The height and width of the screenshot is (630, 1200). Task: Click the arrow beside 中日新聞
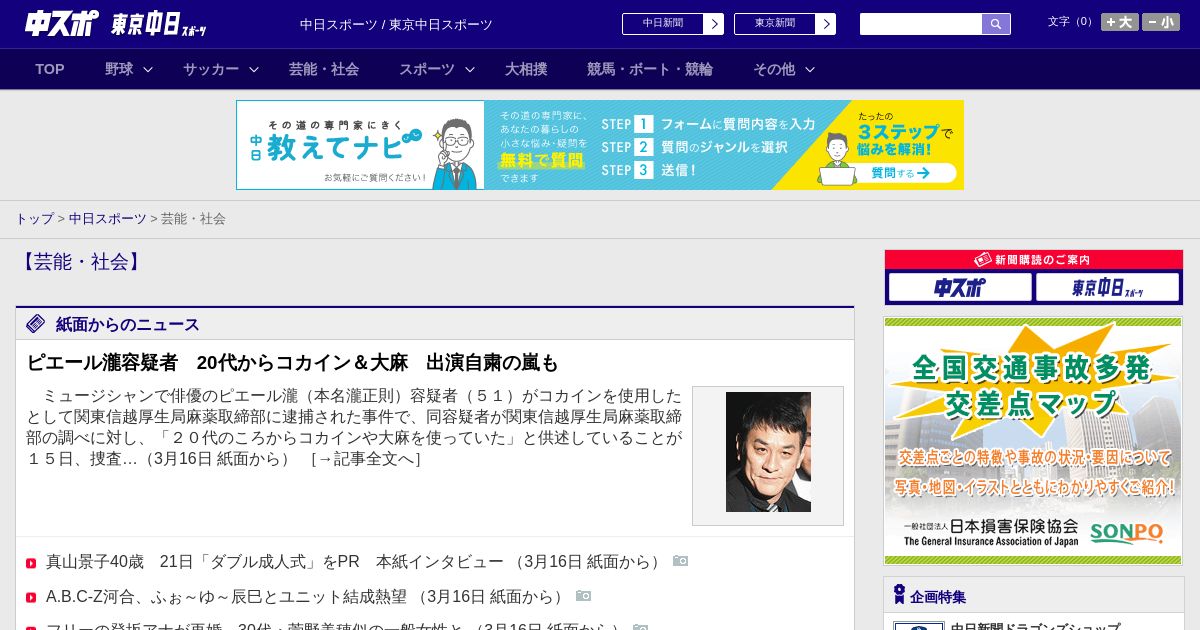(714, 24)
